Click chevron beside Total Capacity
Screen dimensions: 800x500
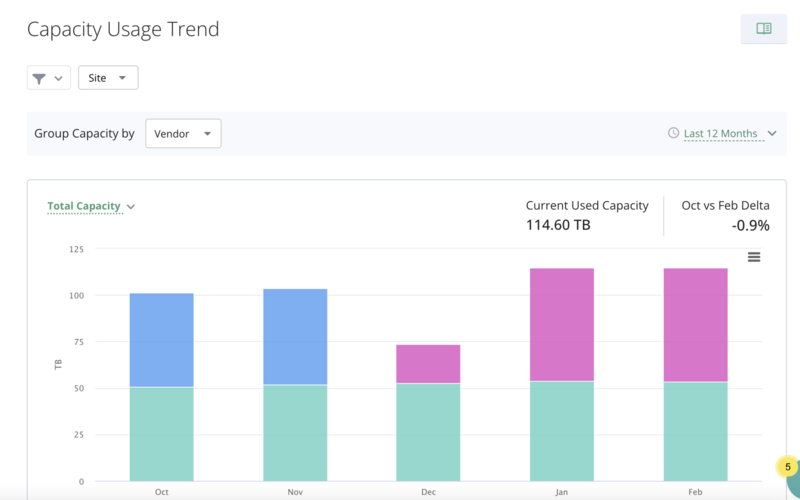click(x=131, y=207)
